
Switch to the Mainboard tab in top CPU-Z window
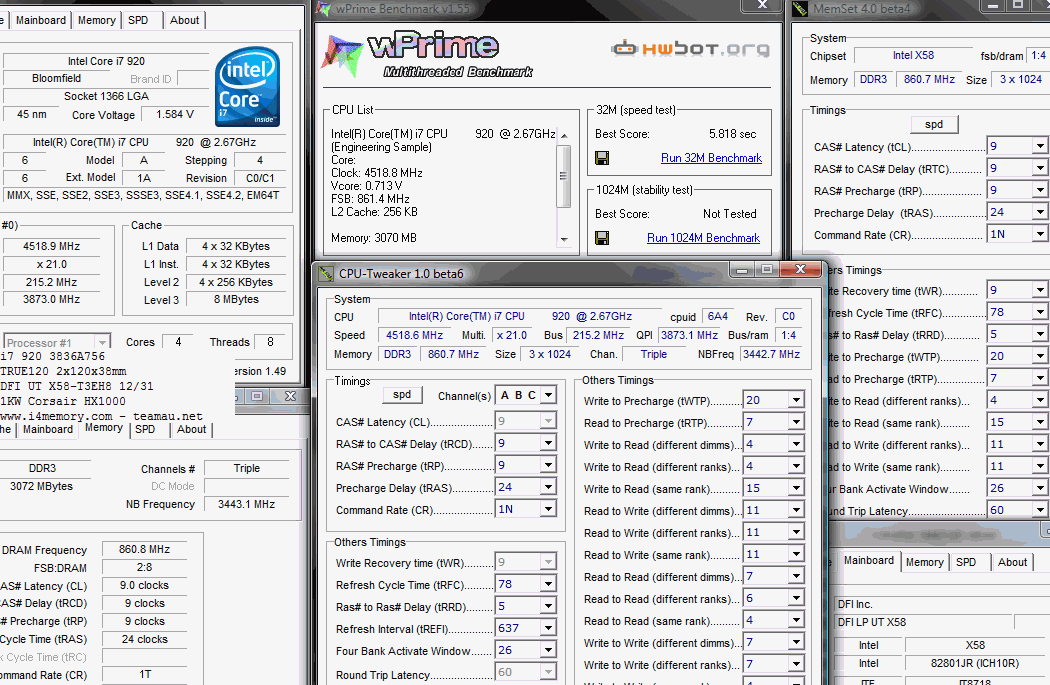click(x=41, y=20)
